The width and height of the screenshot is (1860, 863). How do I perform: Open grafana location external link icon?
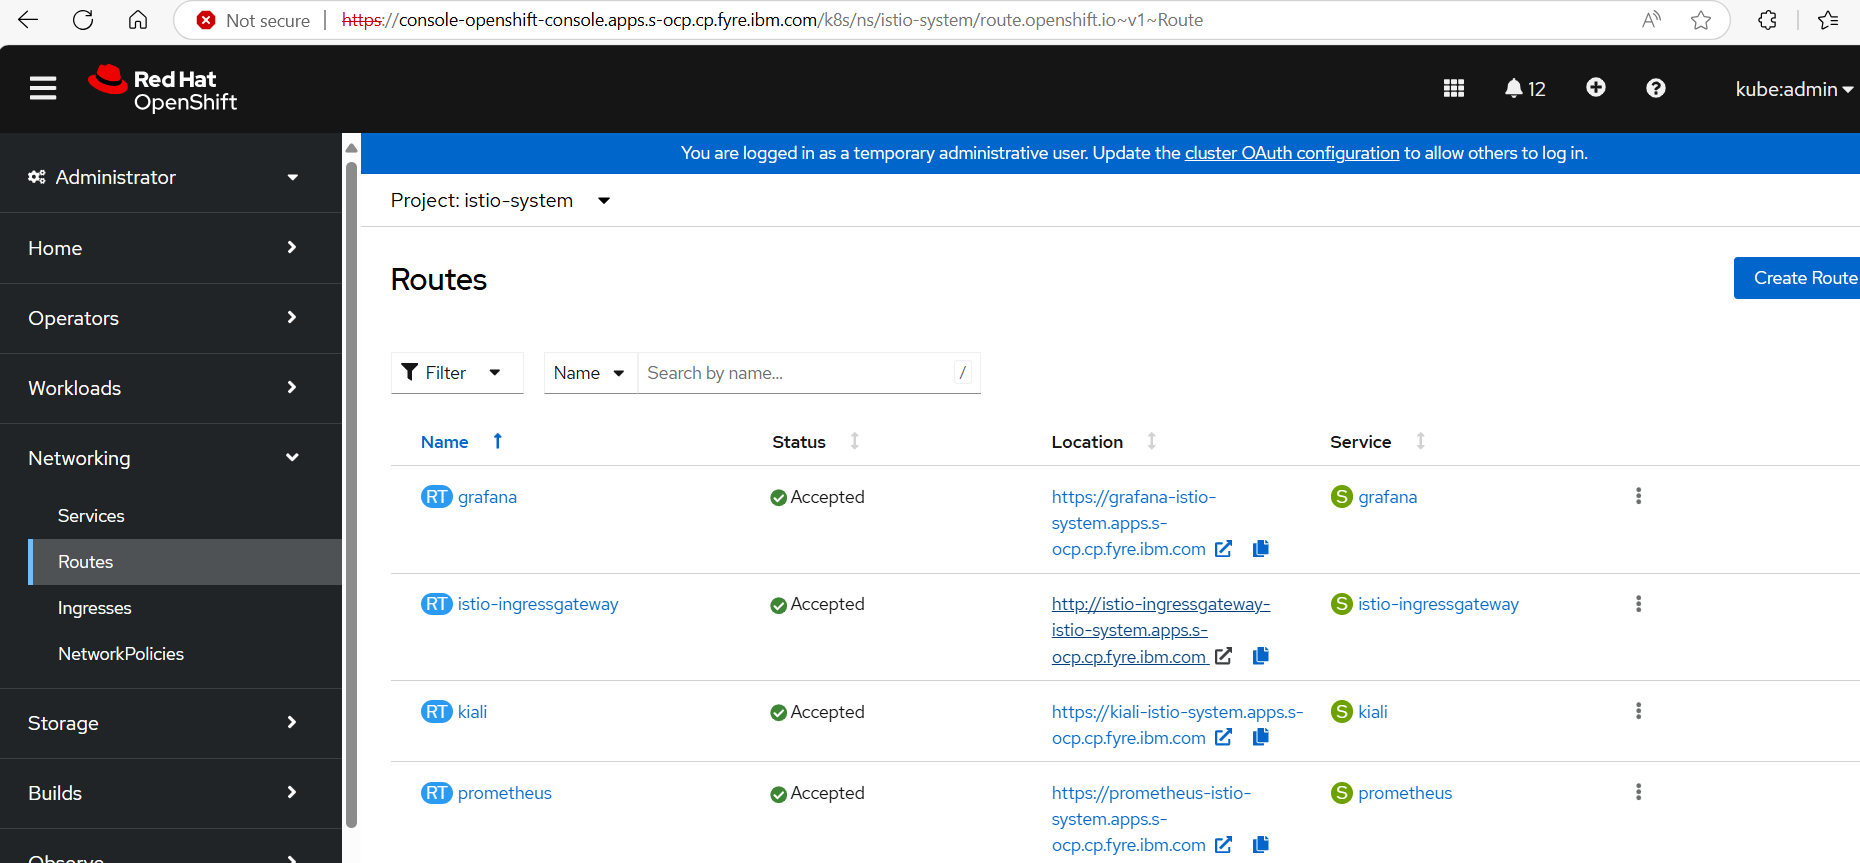tap(1223, 549)
